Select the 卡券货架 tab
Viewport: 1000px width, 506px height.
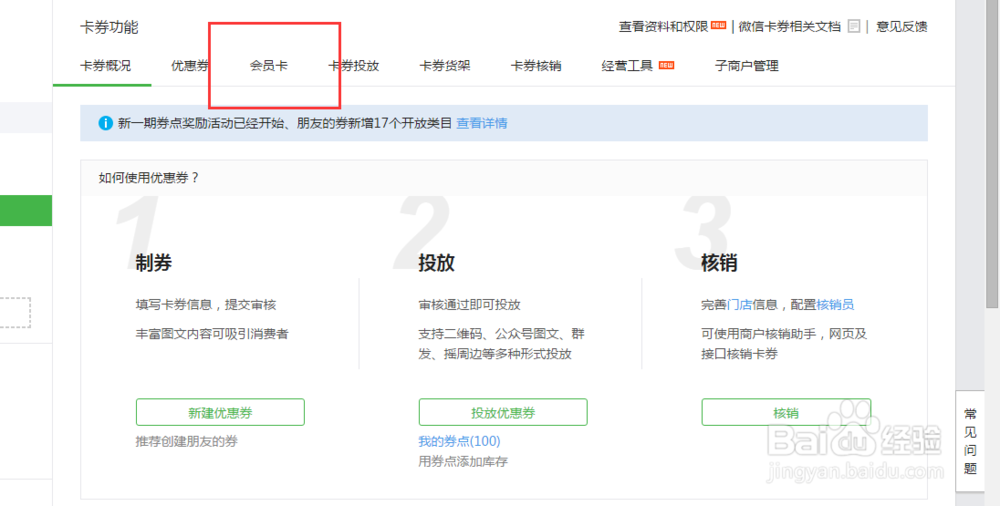point(445,66)
